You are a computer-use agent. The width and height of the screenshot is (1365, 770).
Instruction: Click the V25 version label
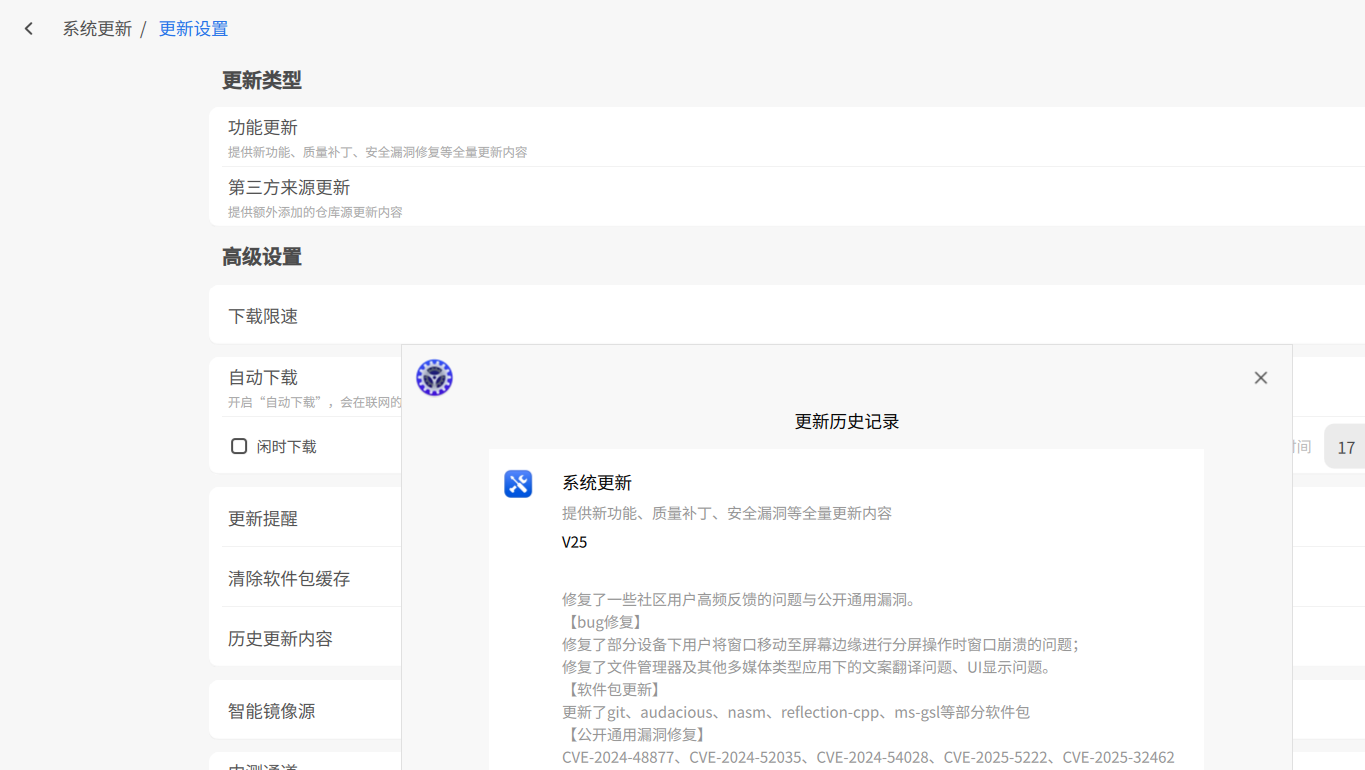click(x=575, y=542)
